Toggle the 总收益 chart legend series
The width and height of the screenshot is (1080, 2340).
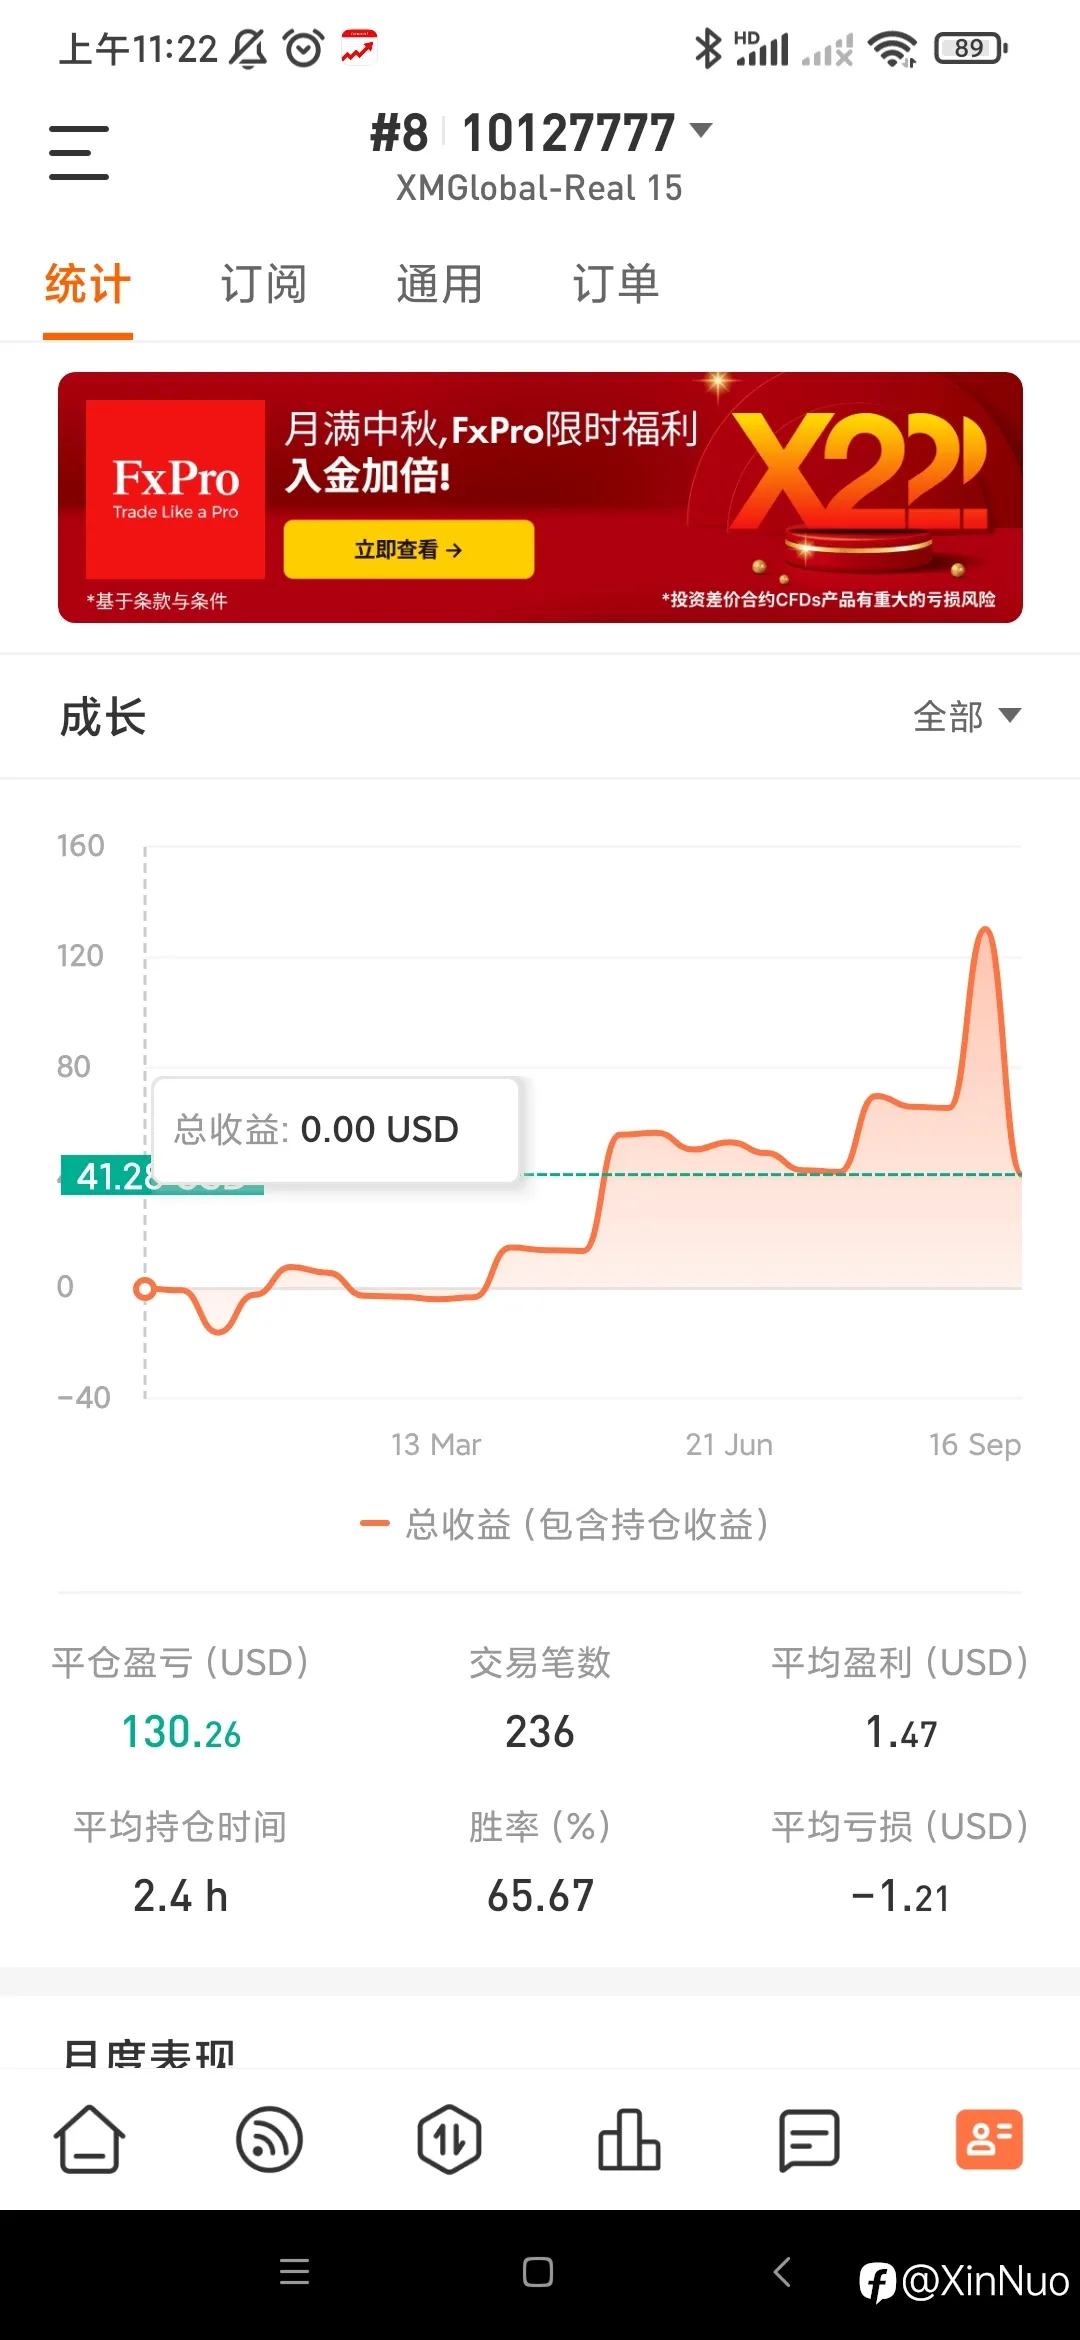(565, 1524)
